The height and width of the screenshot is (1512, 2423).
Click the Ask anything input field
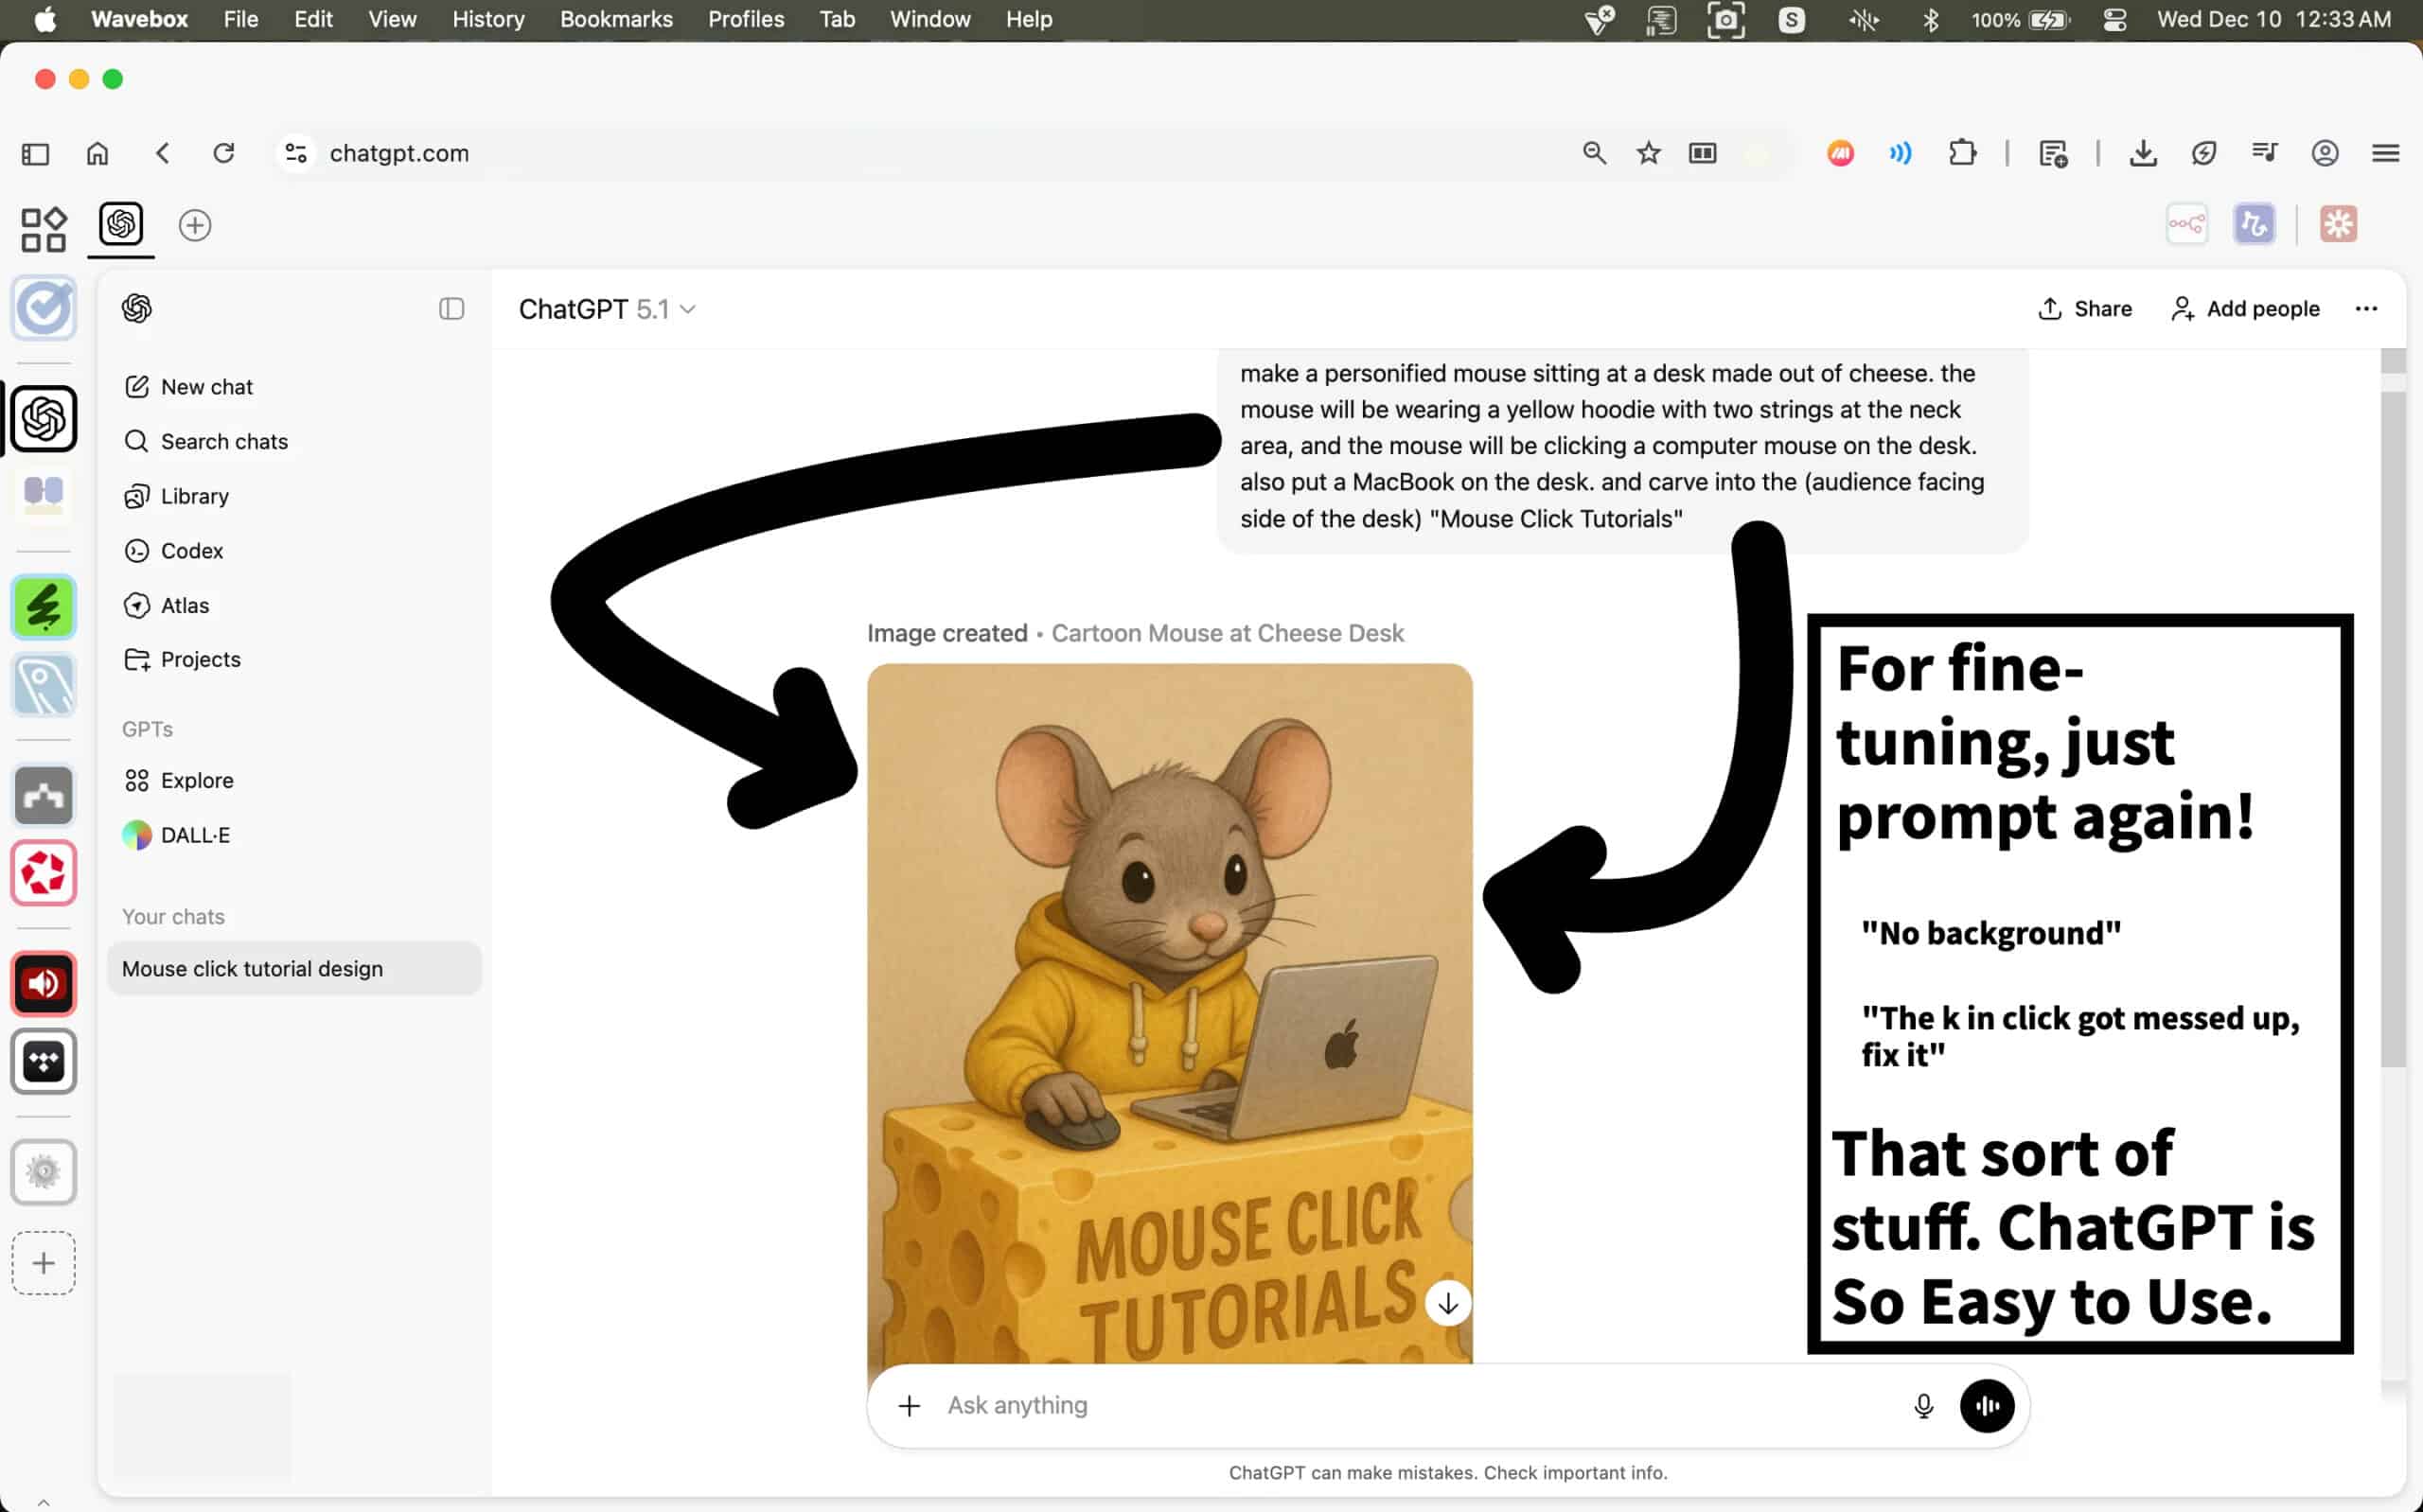click(x=1400, y=1405)
